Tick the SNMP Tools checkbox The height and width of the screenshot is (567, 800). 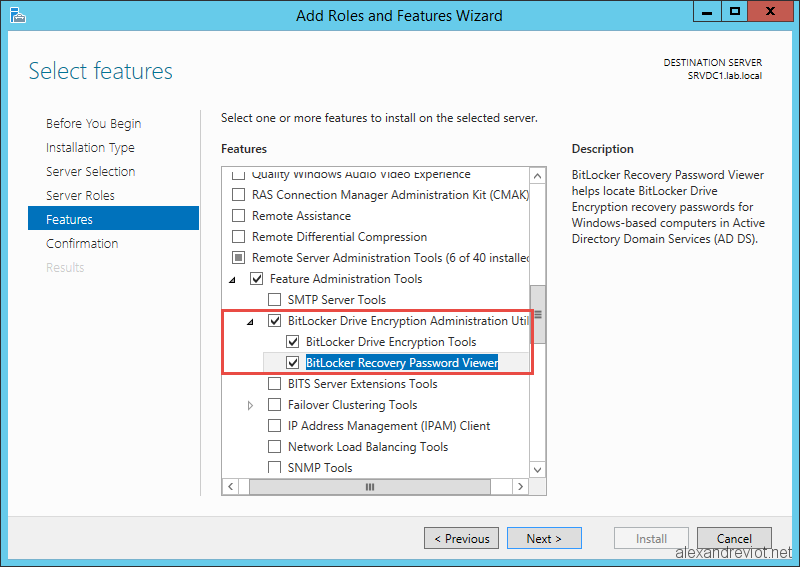(x=274, y=468)
